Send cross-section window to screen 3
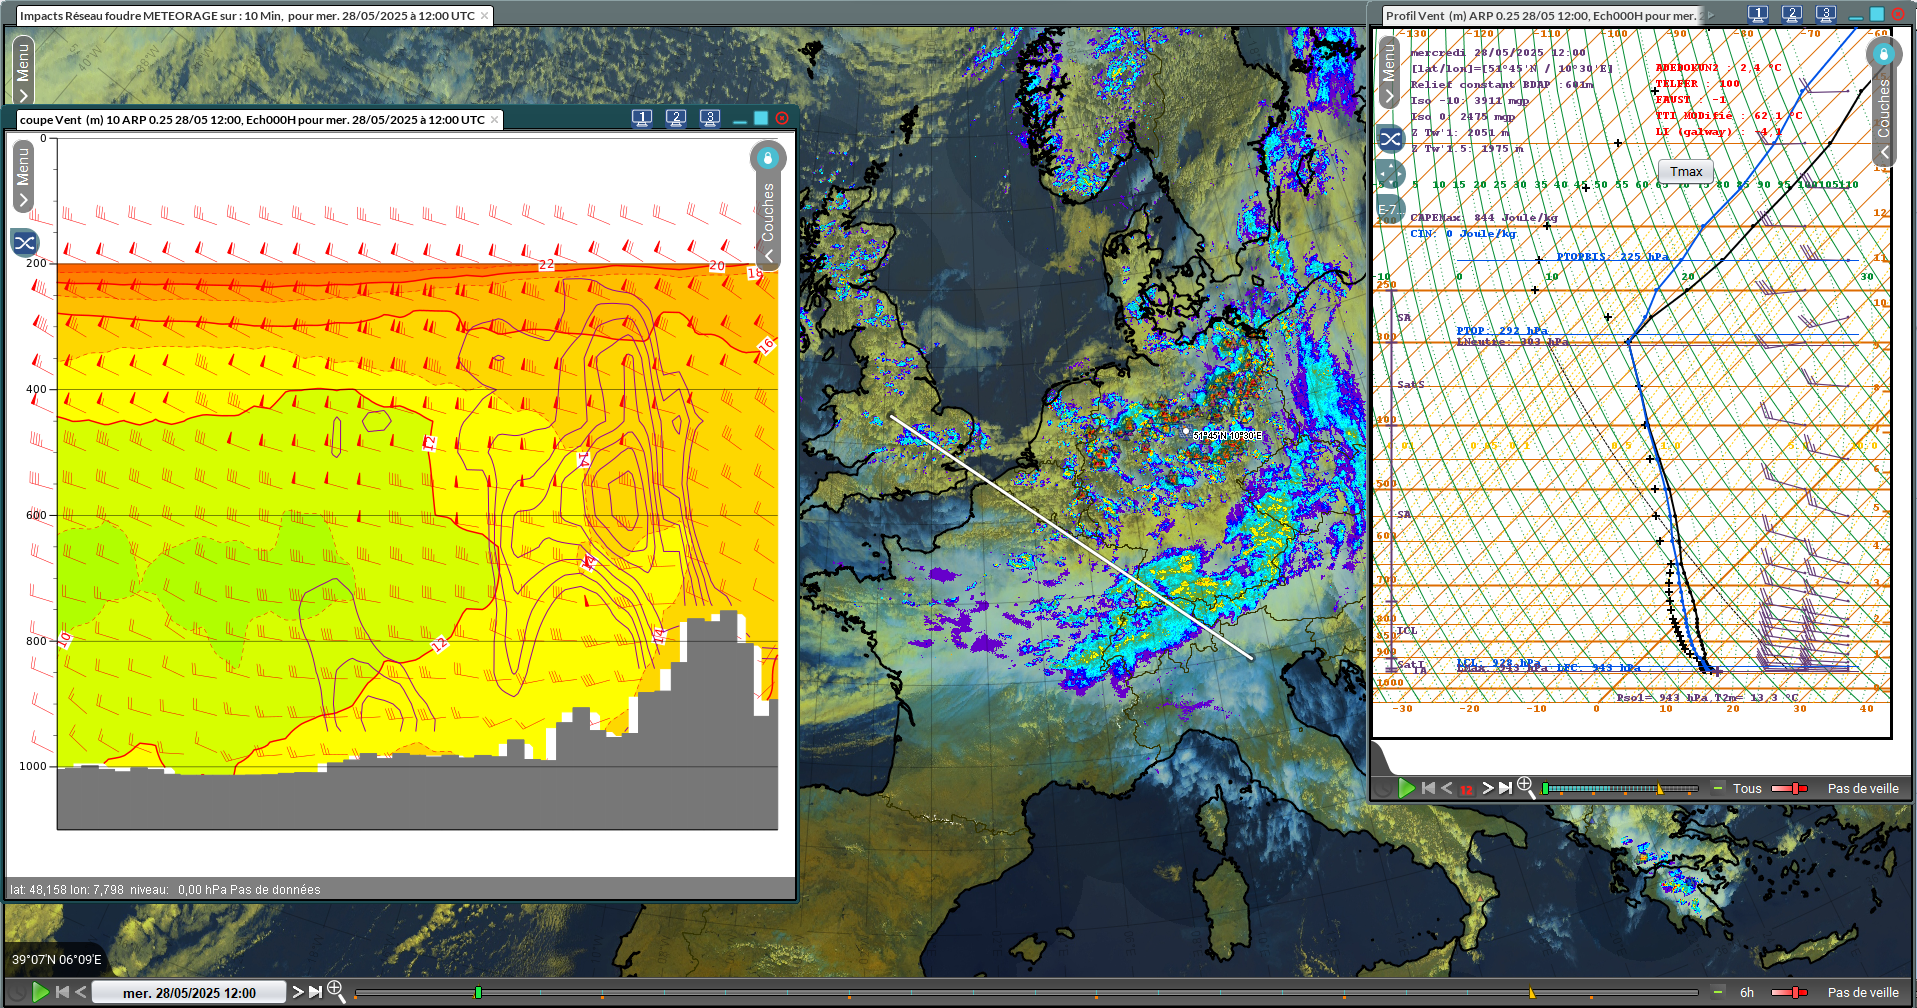The height and width of the screenshot is (1008, 1917). (x=710, y=118)
